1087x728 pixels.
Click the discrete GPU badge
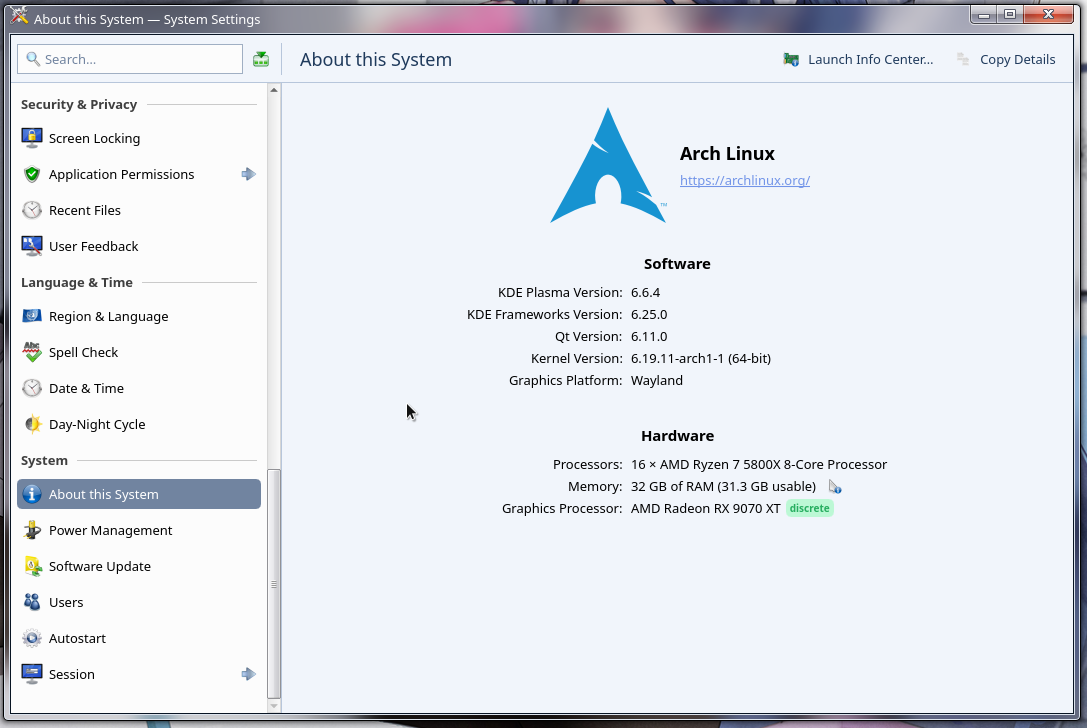pyautogui.click(x=810, y=508)
